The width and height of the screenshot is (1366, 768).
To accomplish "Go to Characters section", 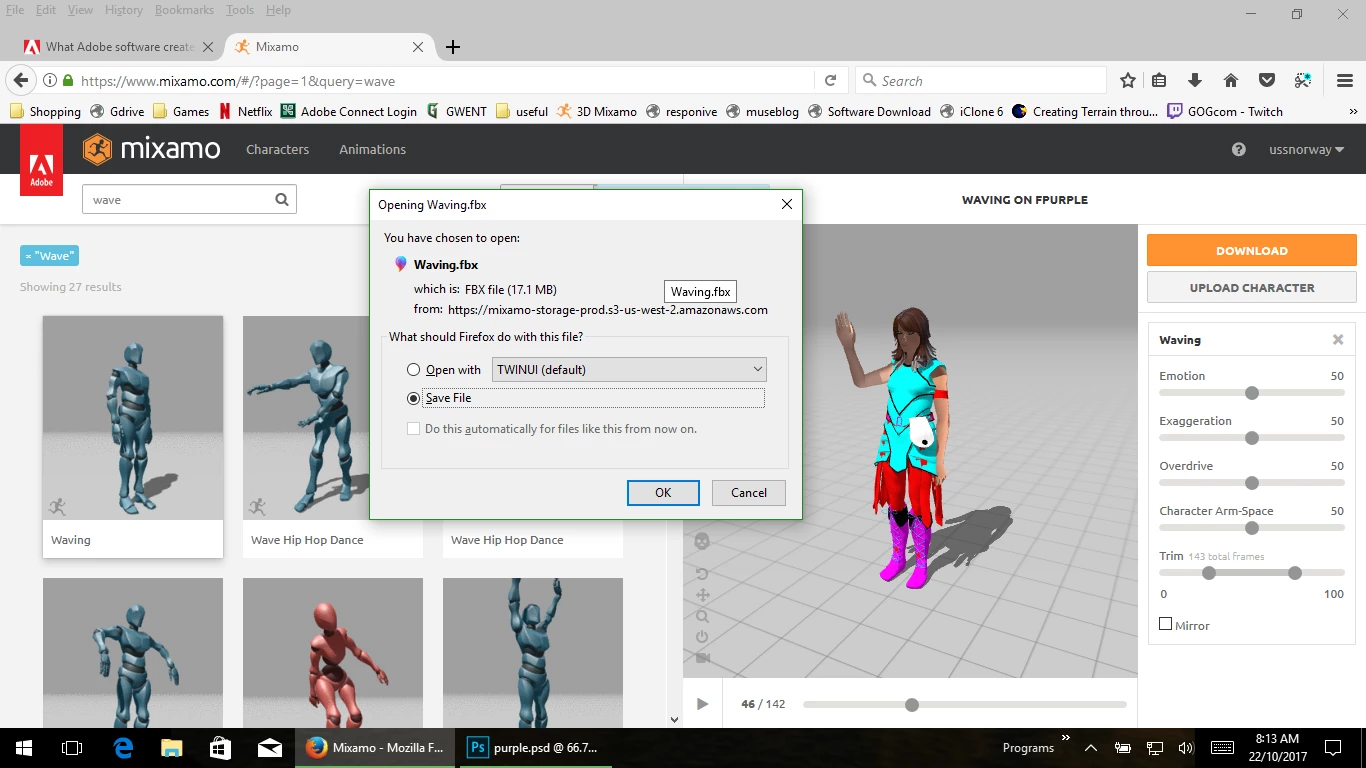I will 278,149.
